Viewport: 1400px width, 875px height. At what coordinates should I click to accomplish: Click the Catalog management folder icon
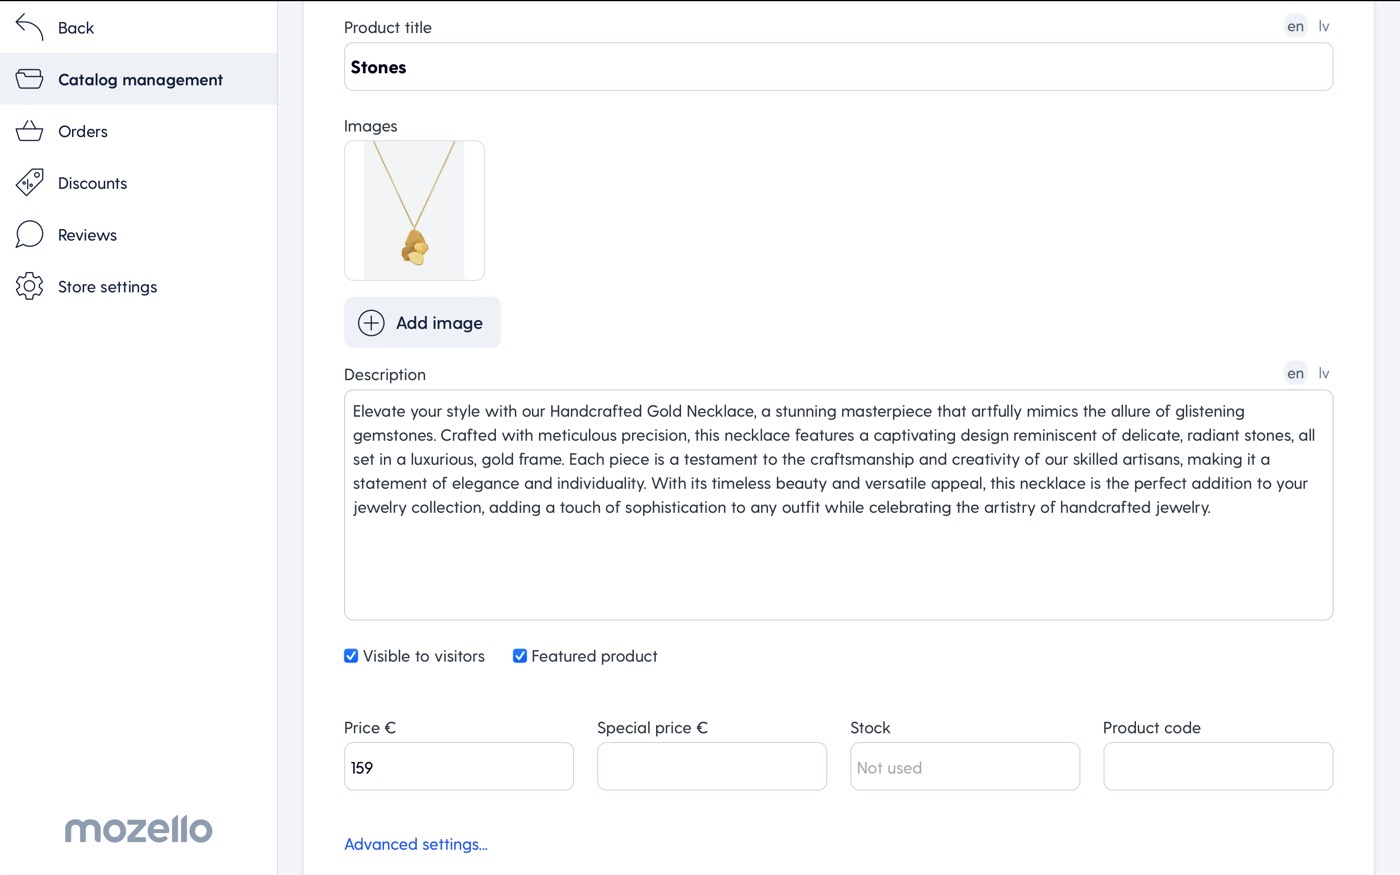[30, 79]
